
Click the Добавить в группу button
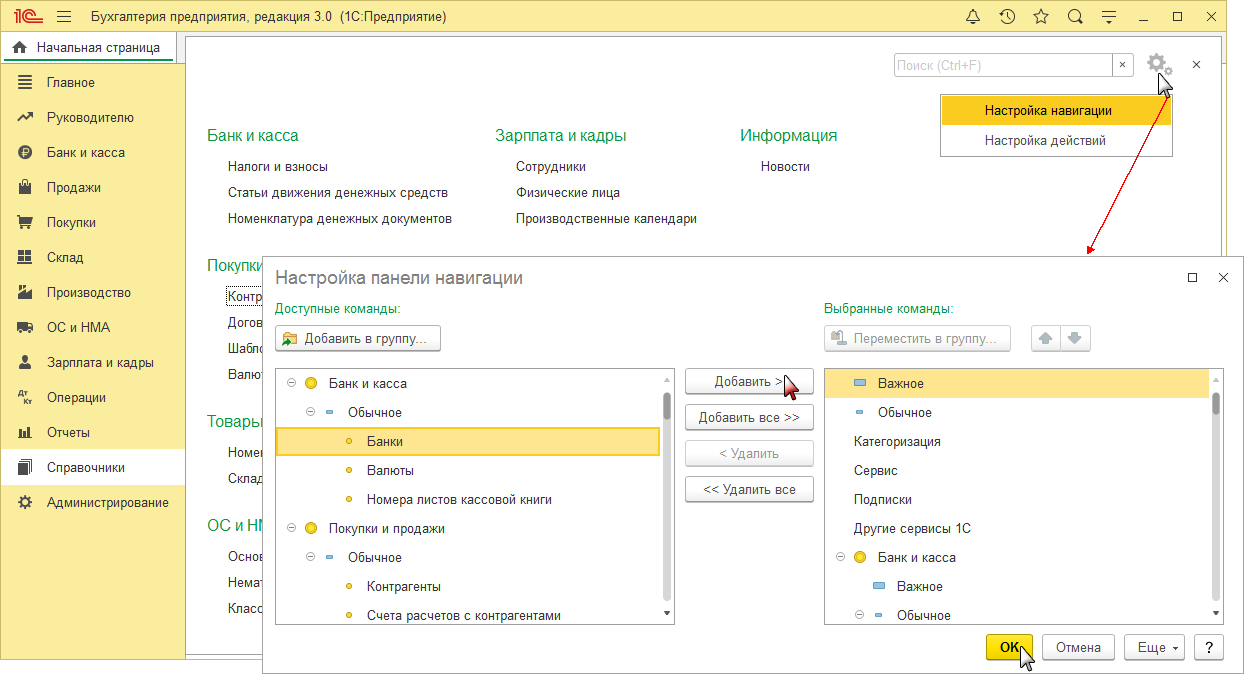click(x=358, y=339)
